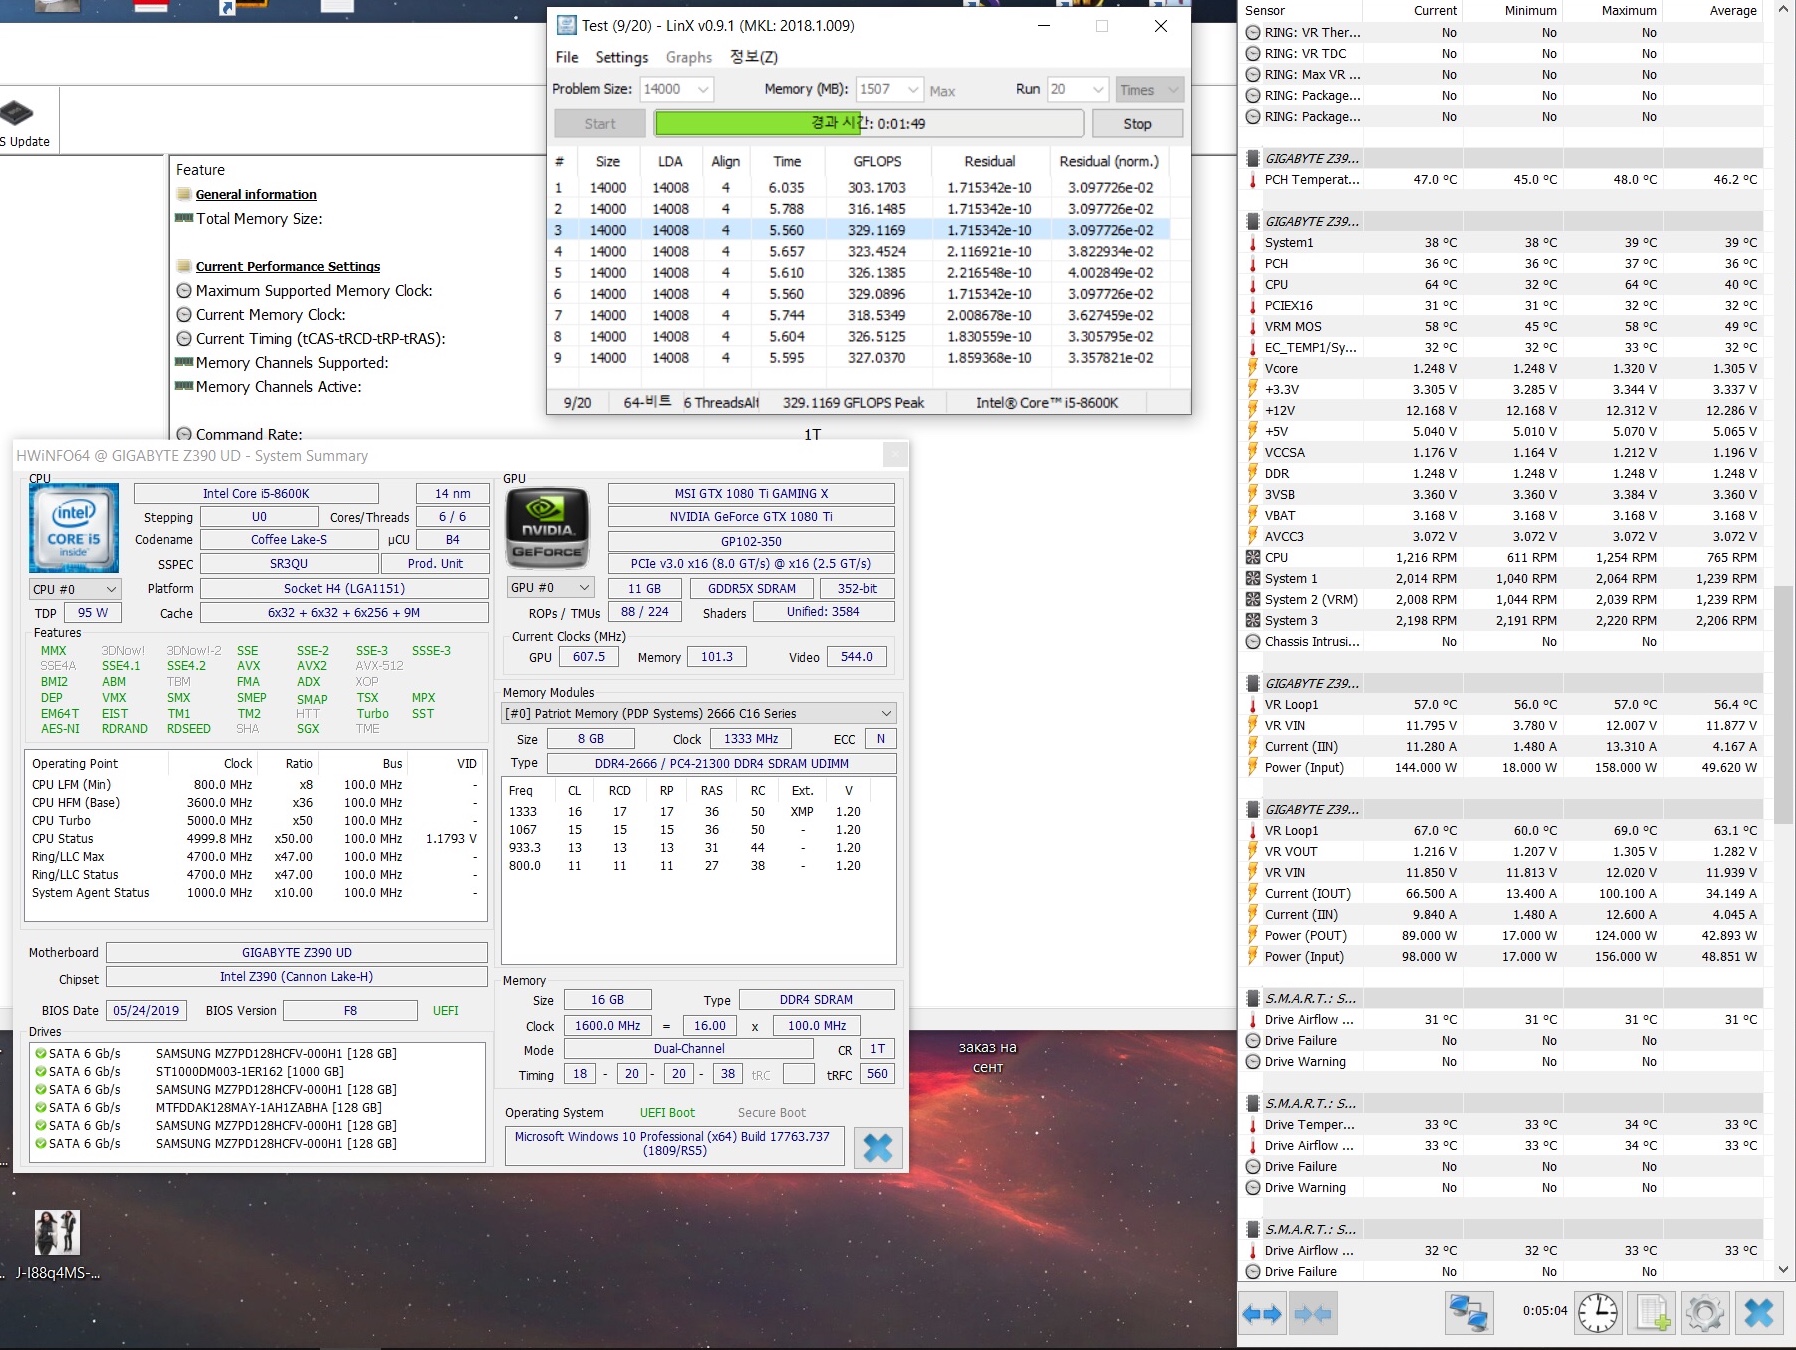Open the File menu in LinX
This screenshot has height=1350, width=1796.
tap(567, 57)
